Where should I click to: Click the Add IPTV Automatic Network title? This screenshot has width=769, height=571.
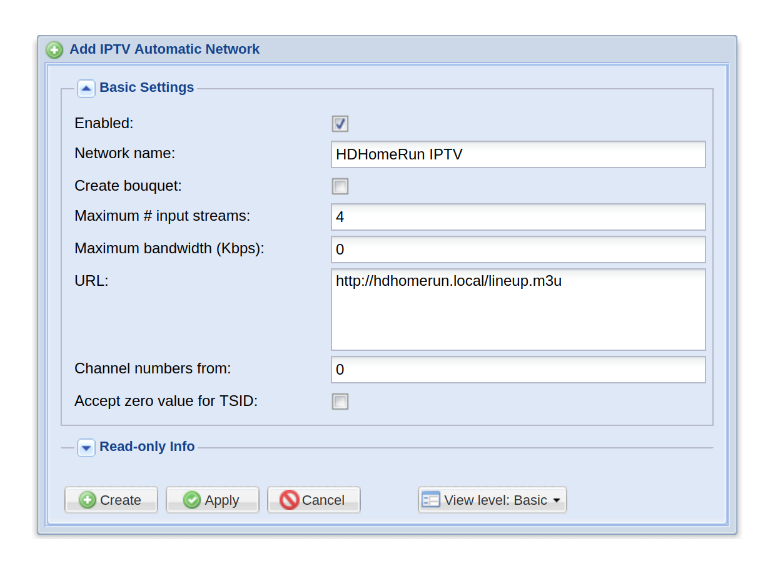click(x=164, y=49)
